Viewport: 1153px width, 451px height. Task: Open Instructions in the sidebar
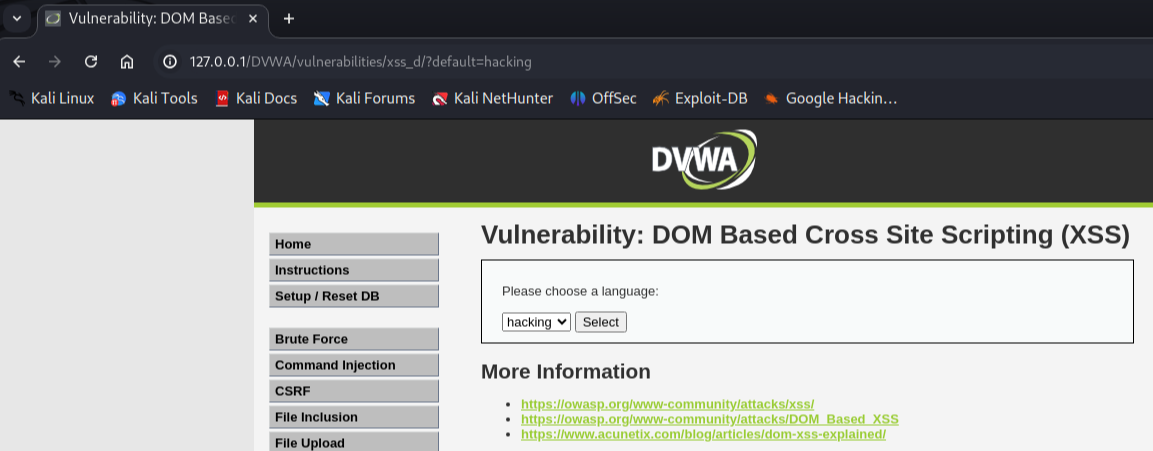tap(354, 270)
